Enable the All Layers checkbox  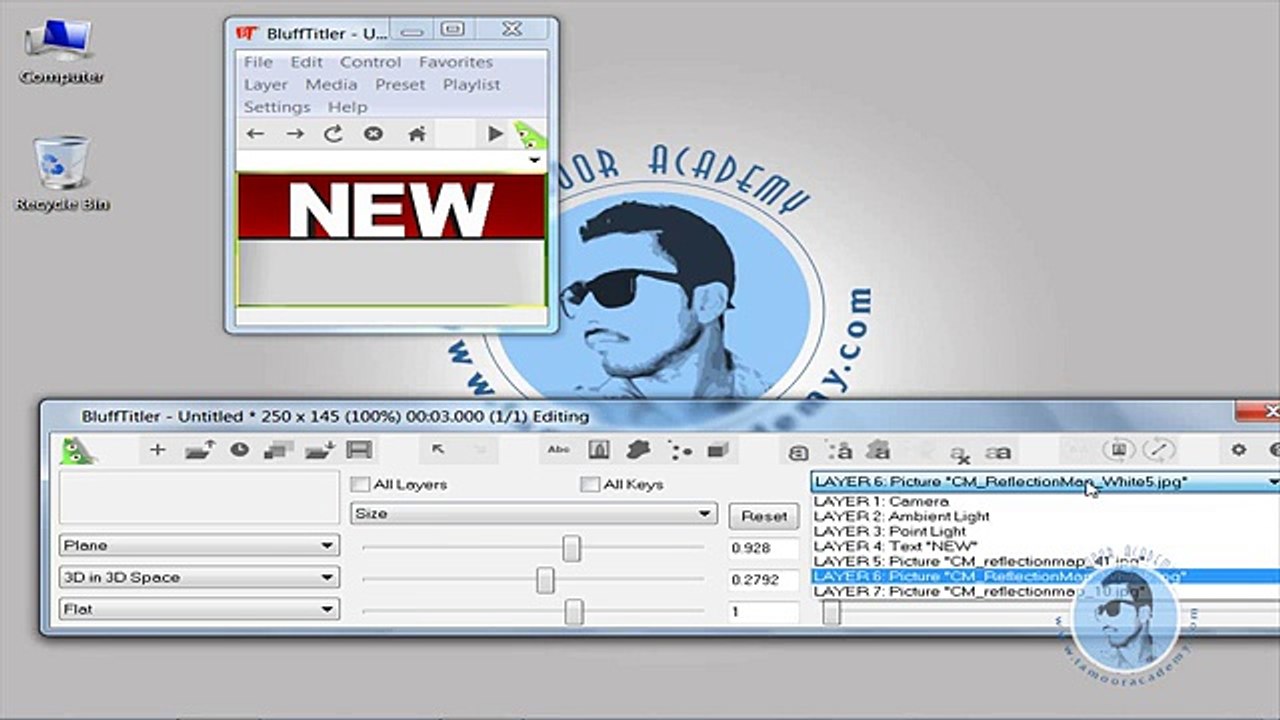[360, 484]
